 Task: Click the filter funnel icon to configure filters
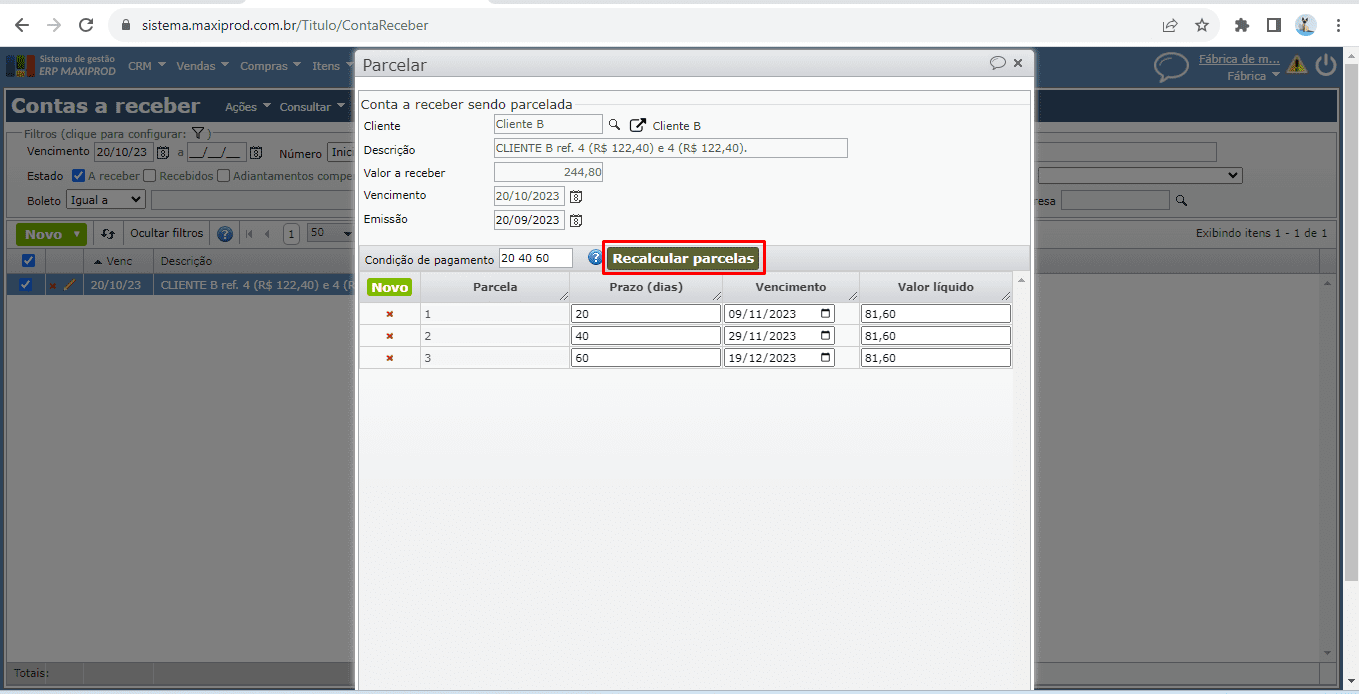coord(198,133)
